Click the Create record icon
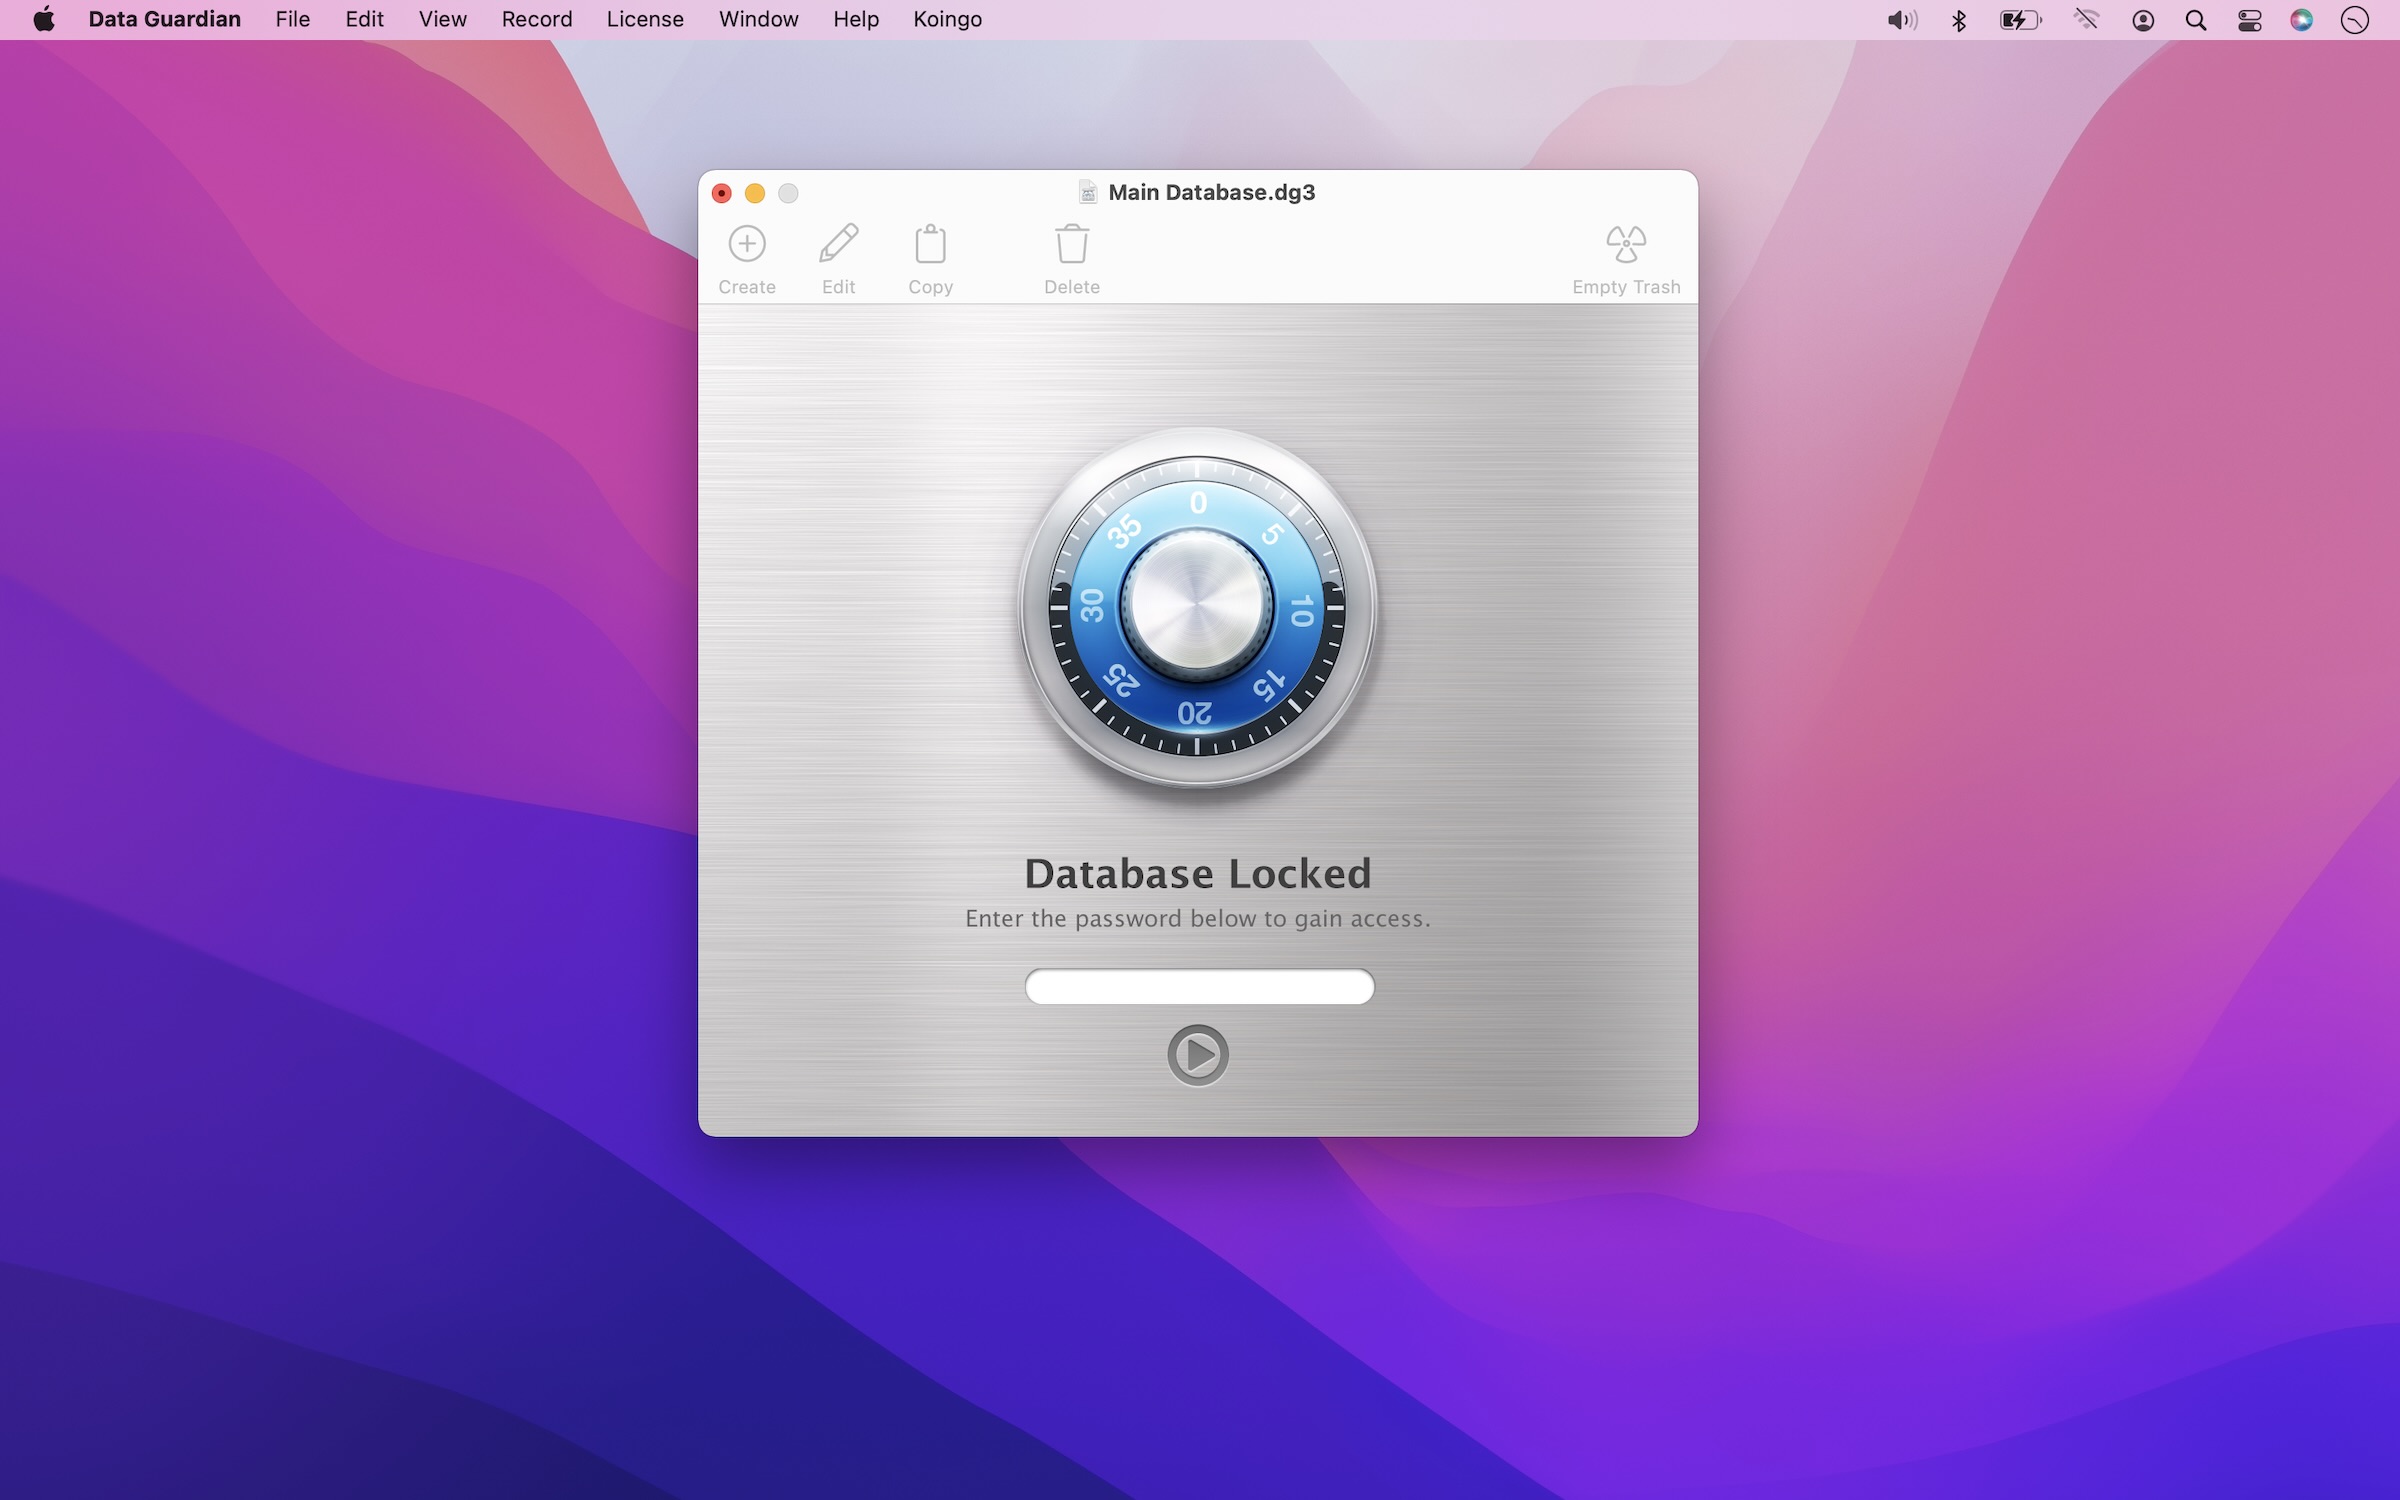The image size is (2400, 1500). [747, 243]
